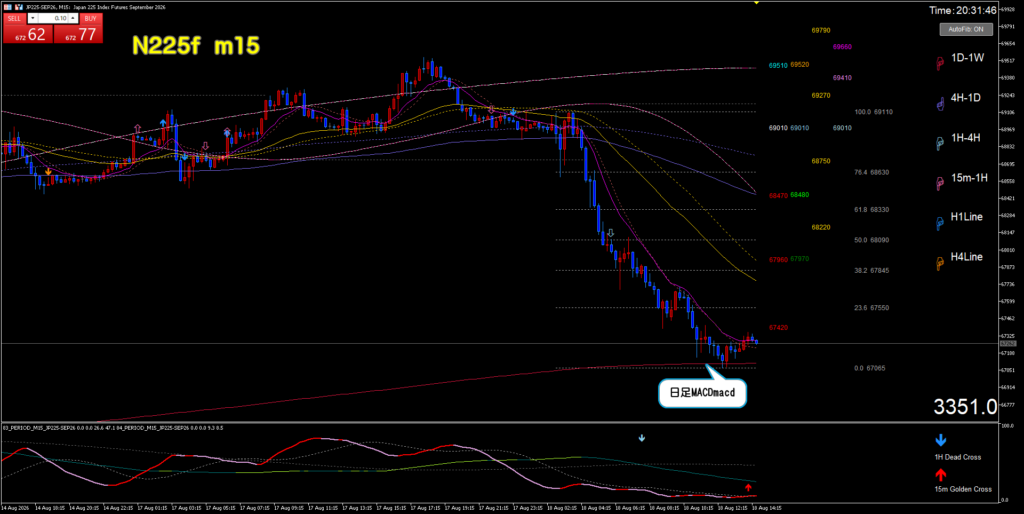This screenshot has height=514, width=1024.
Task: Click the current price tag on the price axis
Action: pos(1008,343)
